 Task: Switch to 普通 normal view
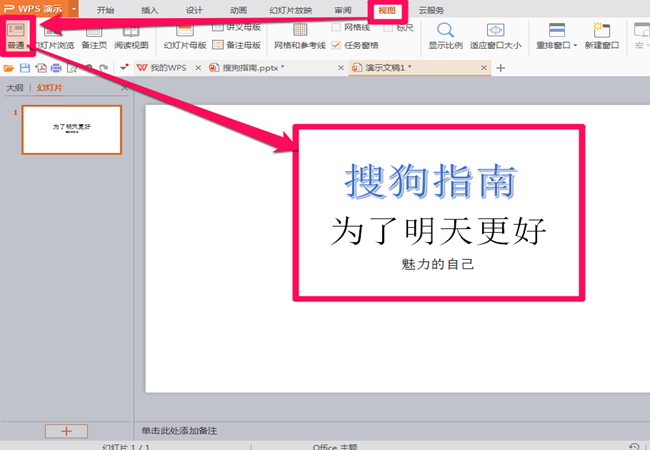pyautogui.click(x=16, y=36)
